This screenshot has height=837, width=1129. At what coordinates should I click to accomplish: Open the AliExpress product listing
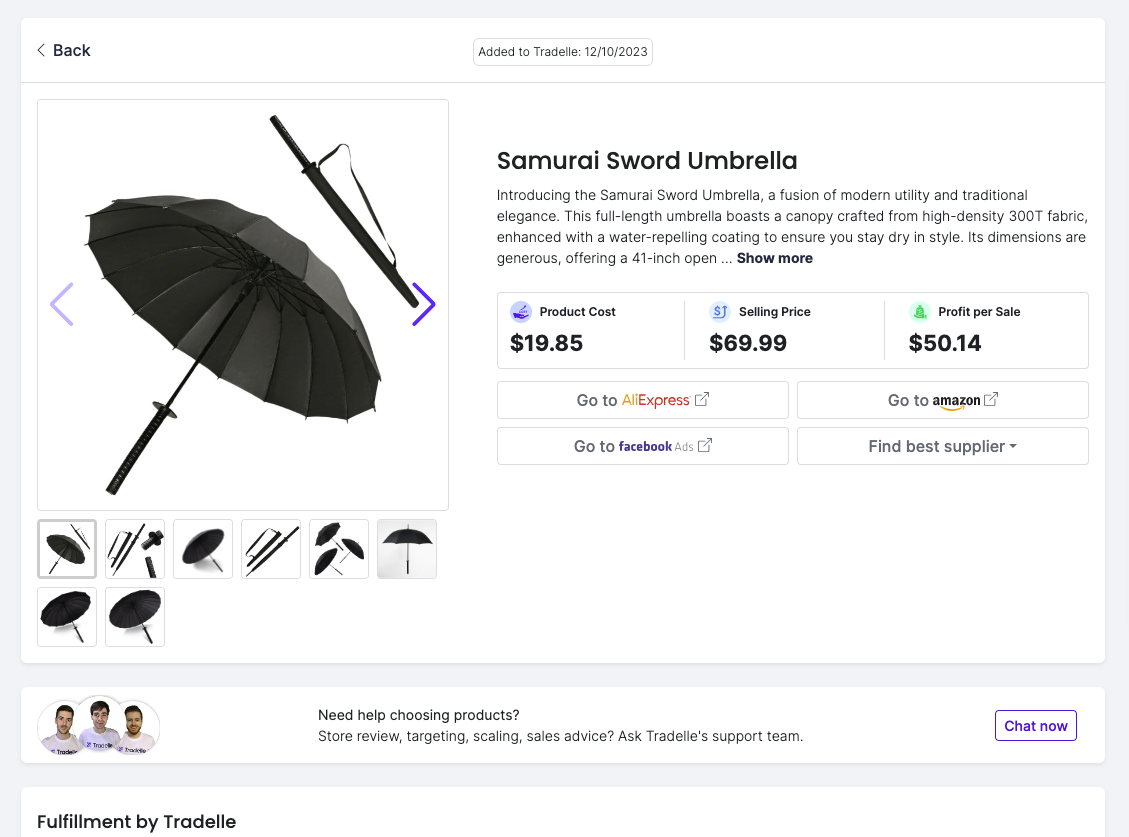tap(642, 399)
